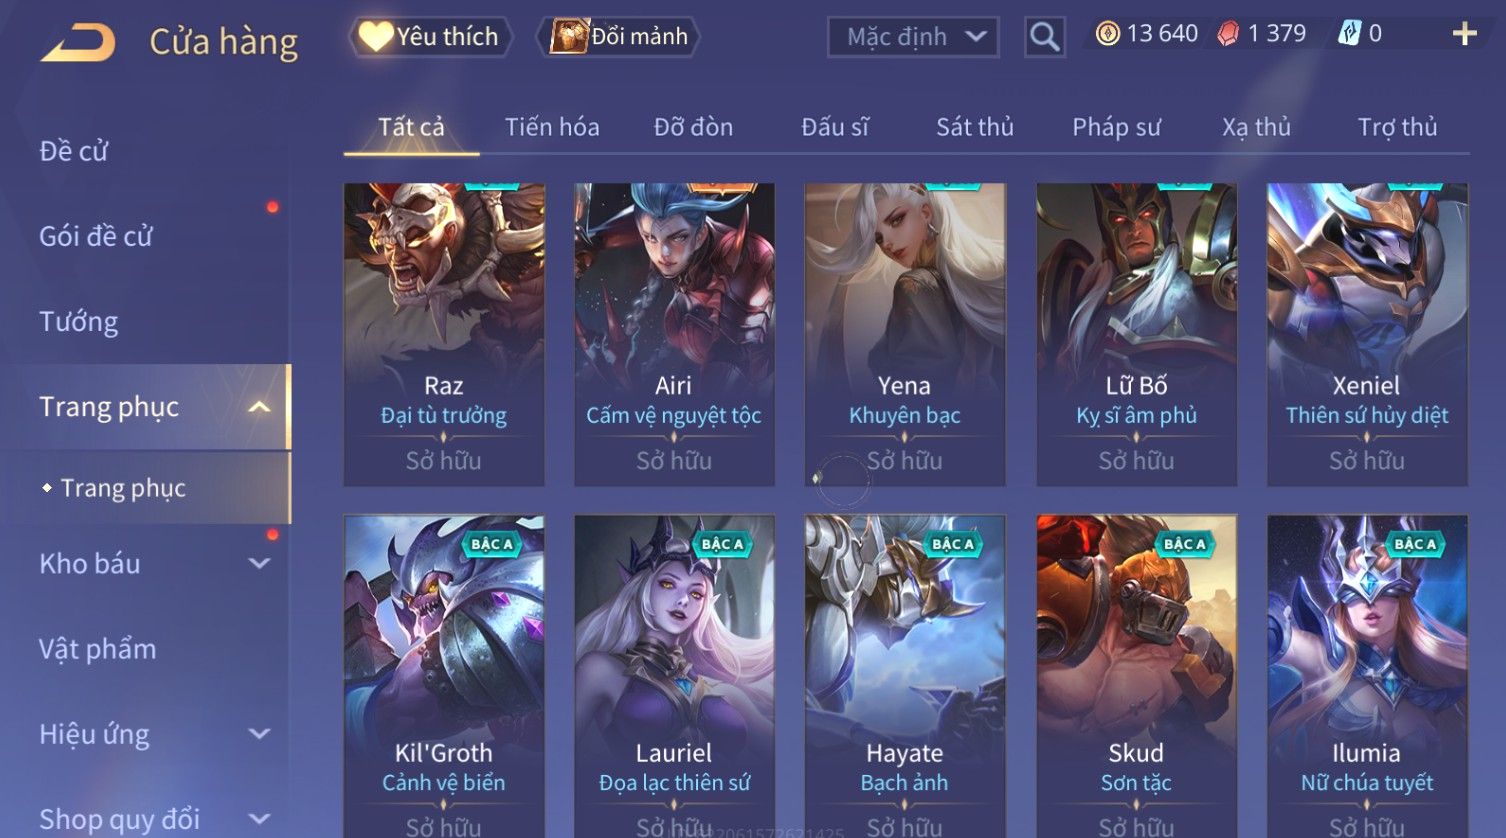Open Gói đề cử in sidebar
The height and width of the screenshot is (838, 1506).
click(96, 237)
